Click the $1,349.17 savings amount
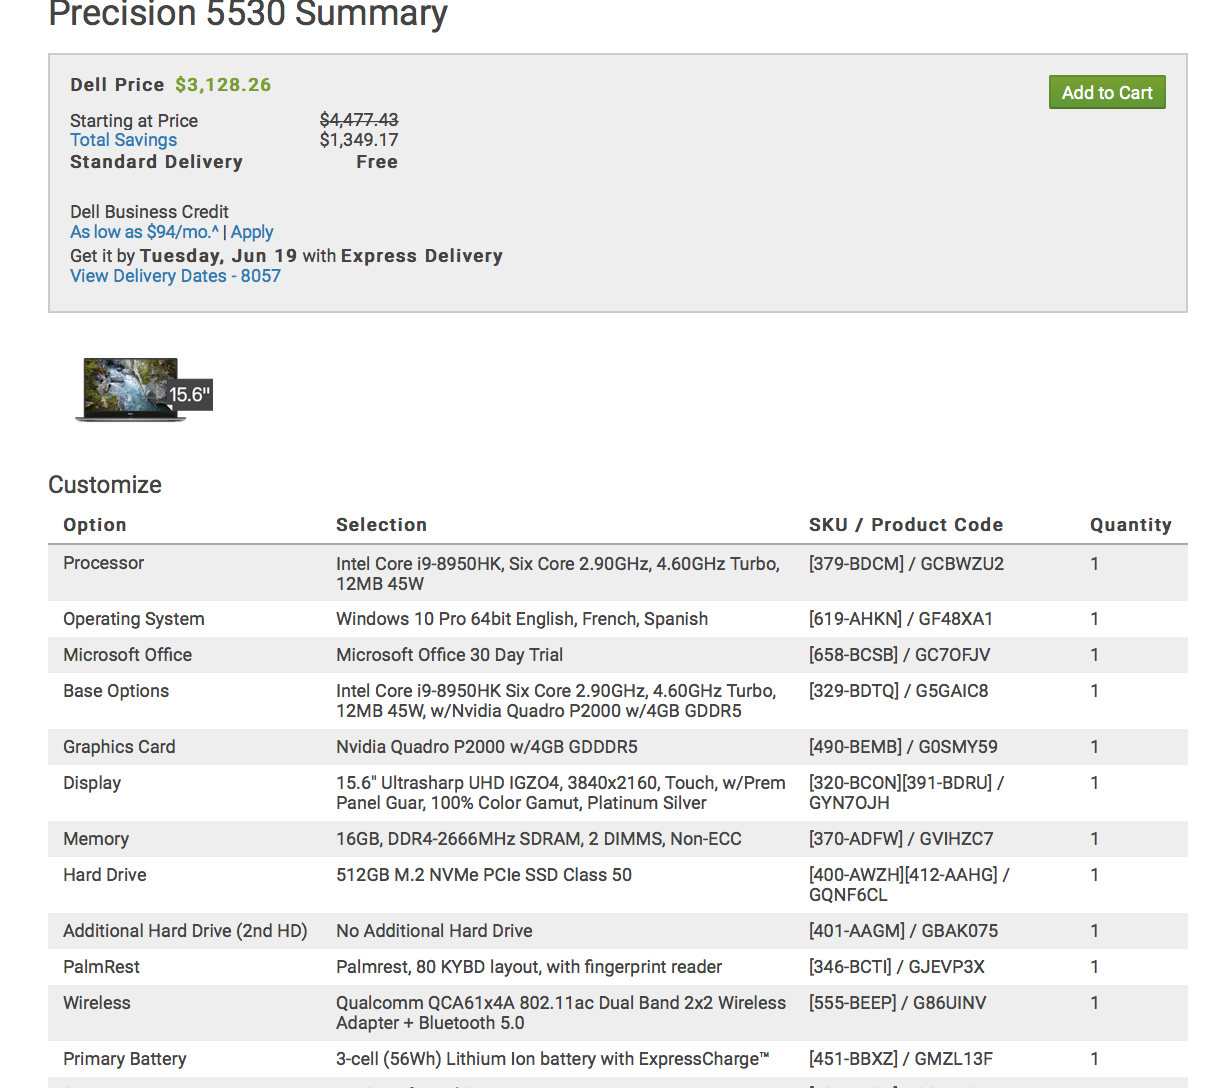Image resolution: width=1222 pixels, height=1088 pixels. (359, 140)
